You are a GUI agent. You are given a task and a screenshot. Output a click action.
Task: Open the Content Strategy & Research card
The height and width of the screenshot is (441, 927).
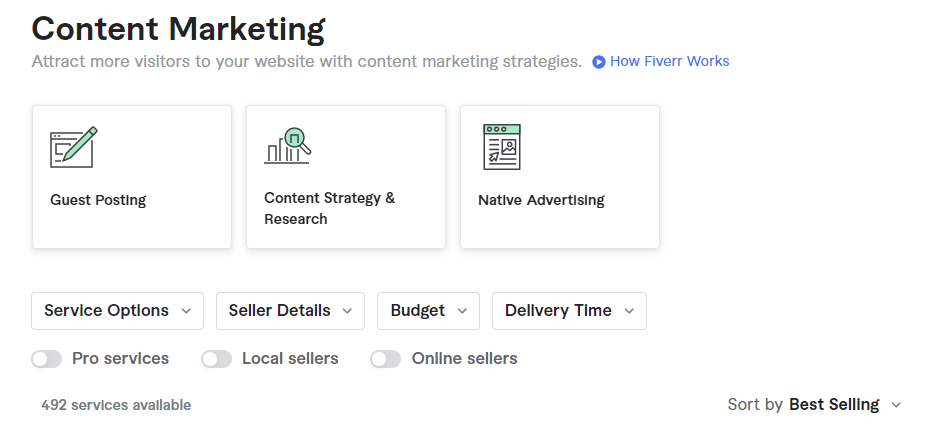pyautogui.click(x=346, y=177)
